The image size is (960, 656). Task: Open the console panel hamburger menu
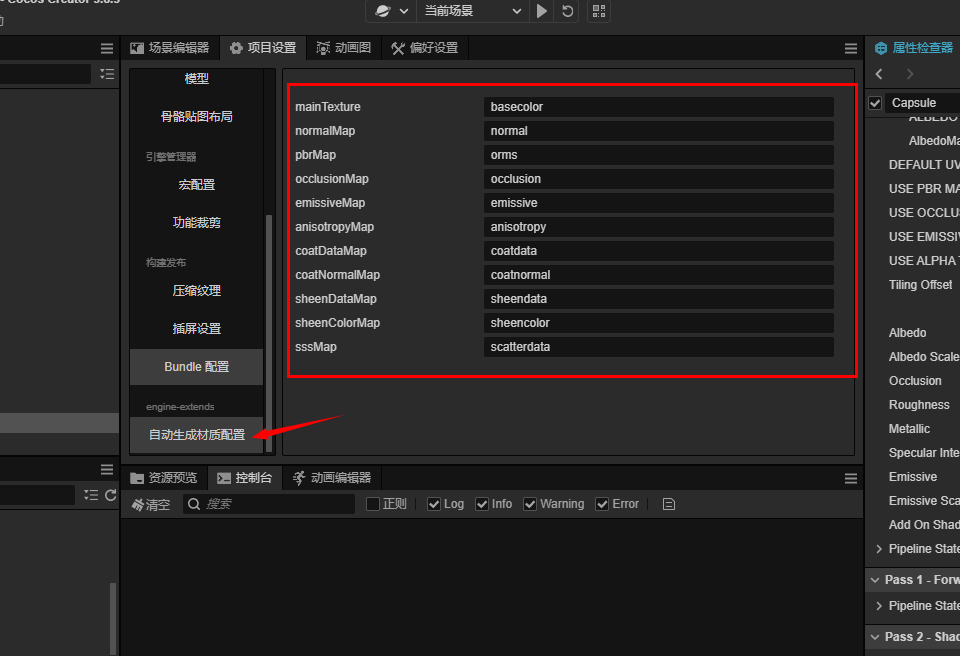[850, 478]
